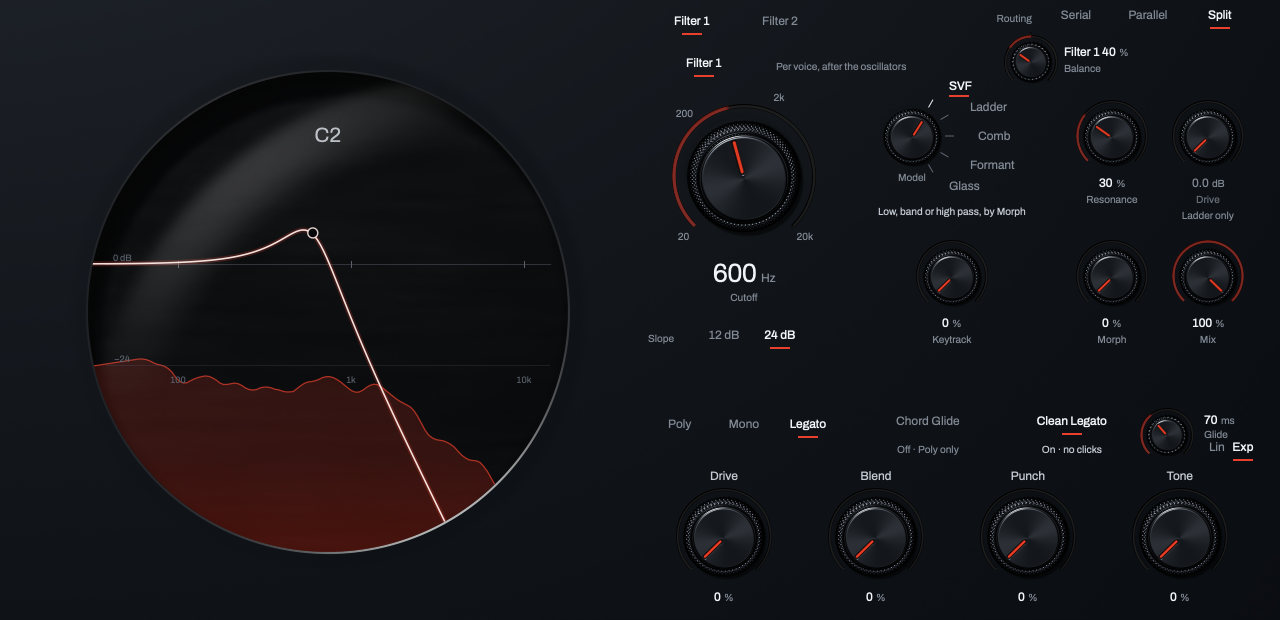Set routing to Split

(1220, 15)
